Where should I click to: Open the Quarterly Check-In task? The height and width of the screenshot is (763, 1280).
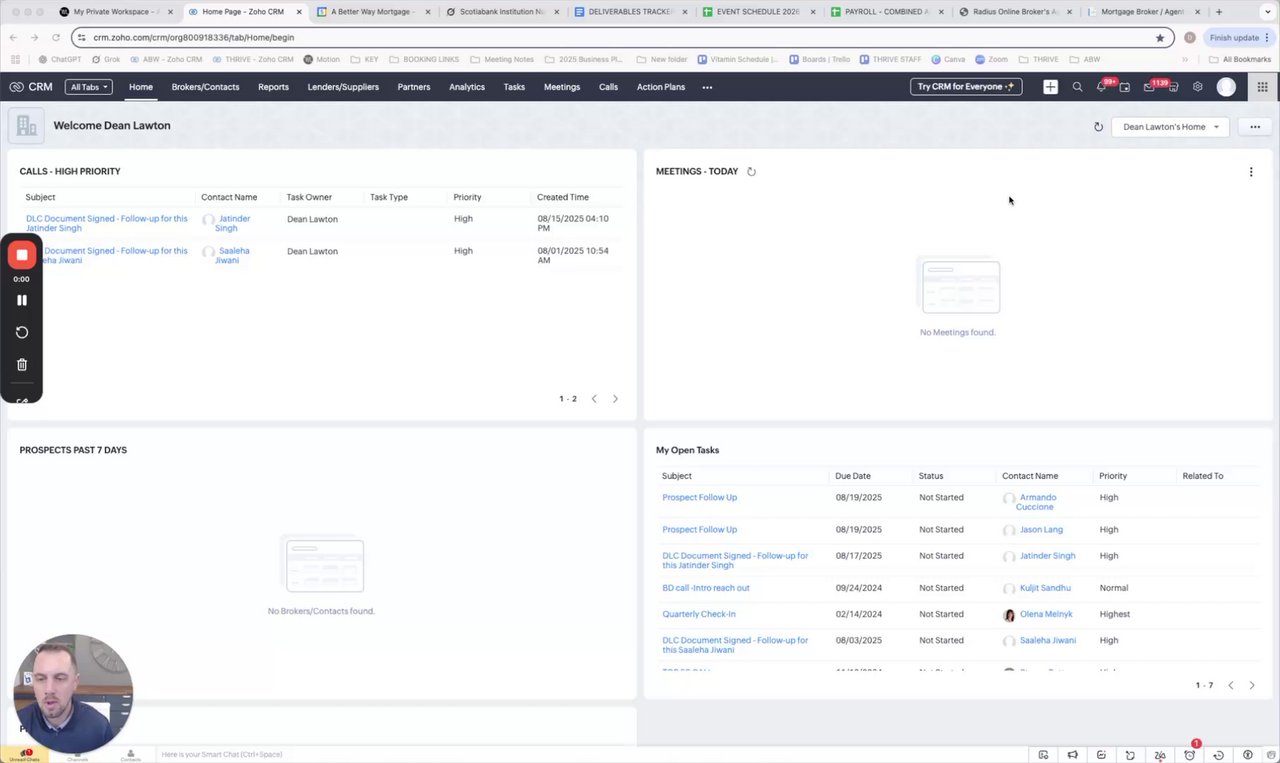click(699, 614)
